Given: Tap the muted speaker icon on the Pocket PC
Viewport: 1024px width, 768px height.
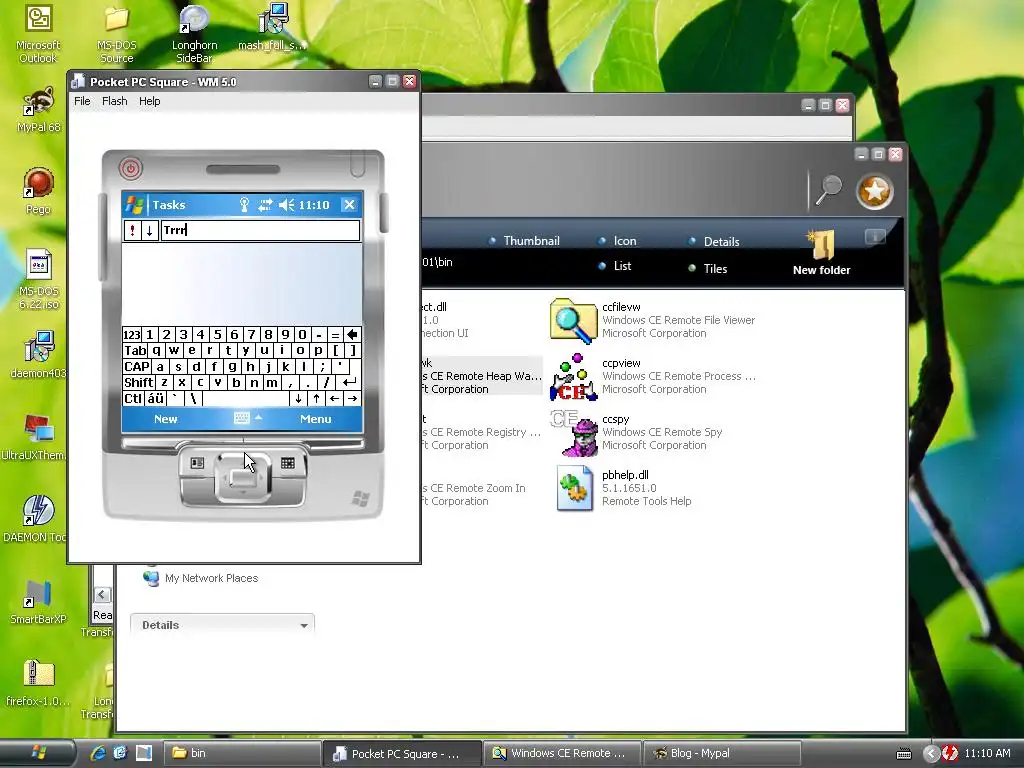Looking at the screenshot, I should click(287, 205).
